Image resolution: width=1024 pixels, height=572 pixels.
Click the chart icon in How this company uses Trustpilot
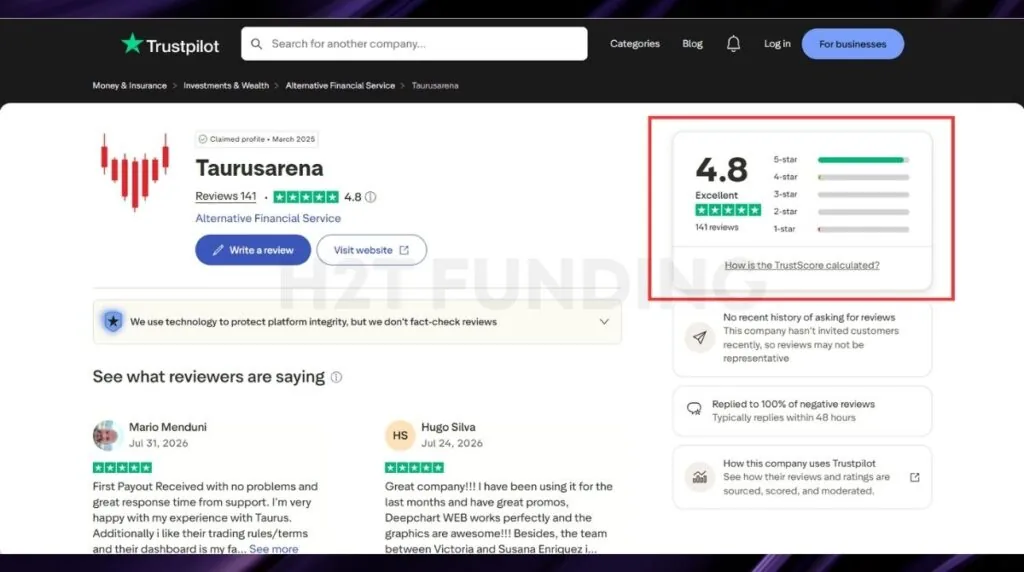pyautogui.click(x=699, y=477)
